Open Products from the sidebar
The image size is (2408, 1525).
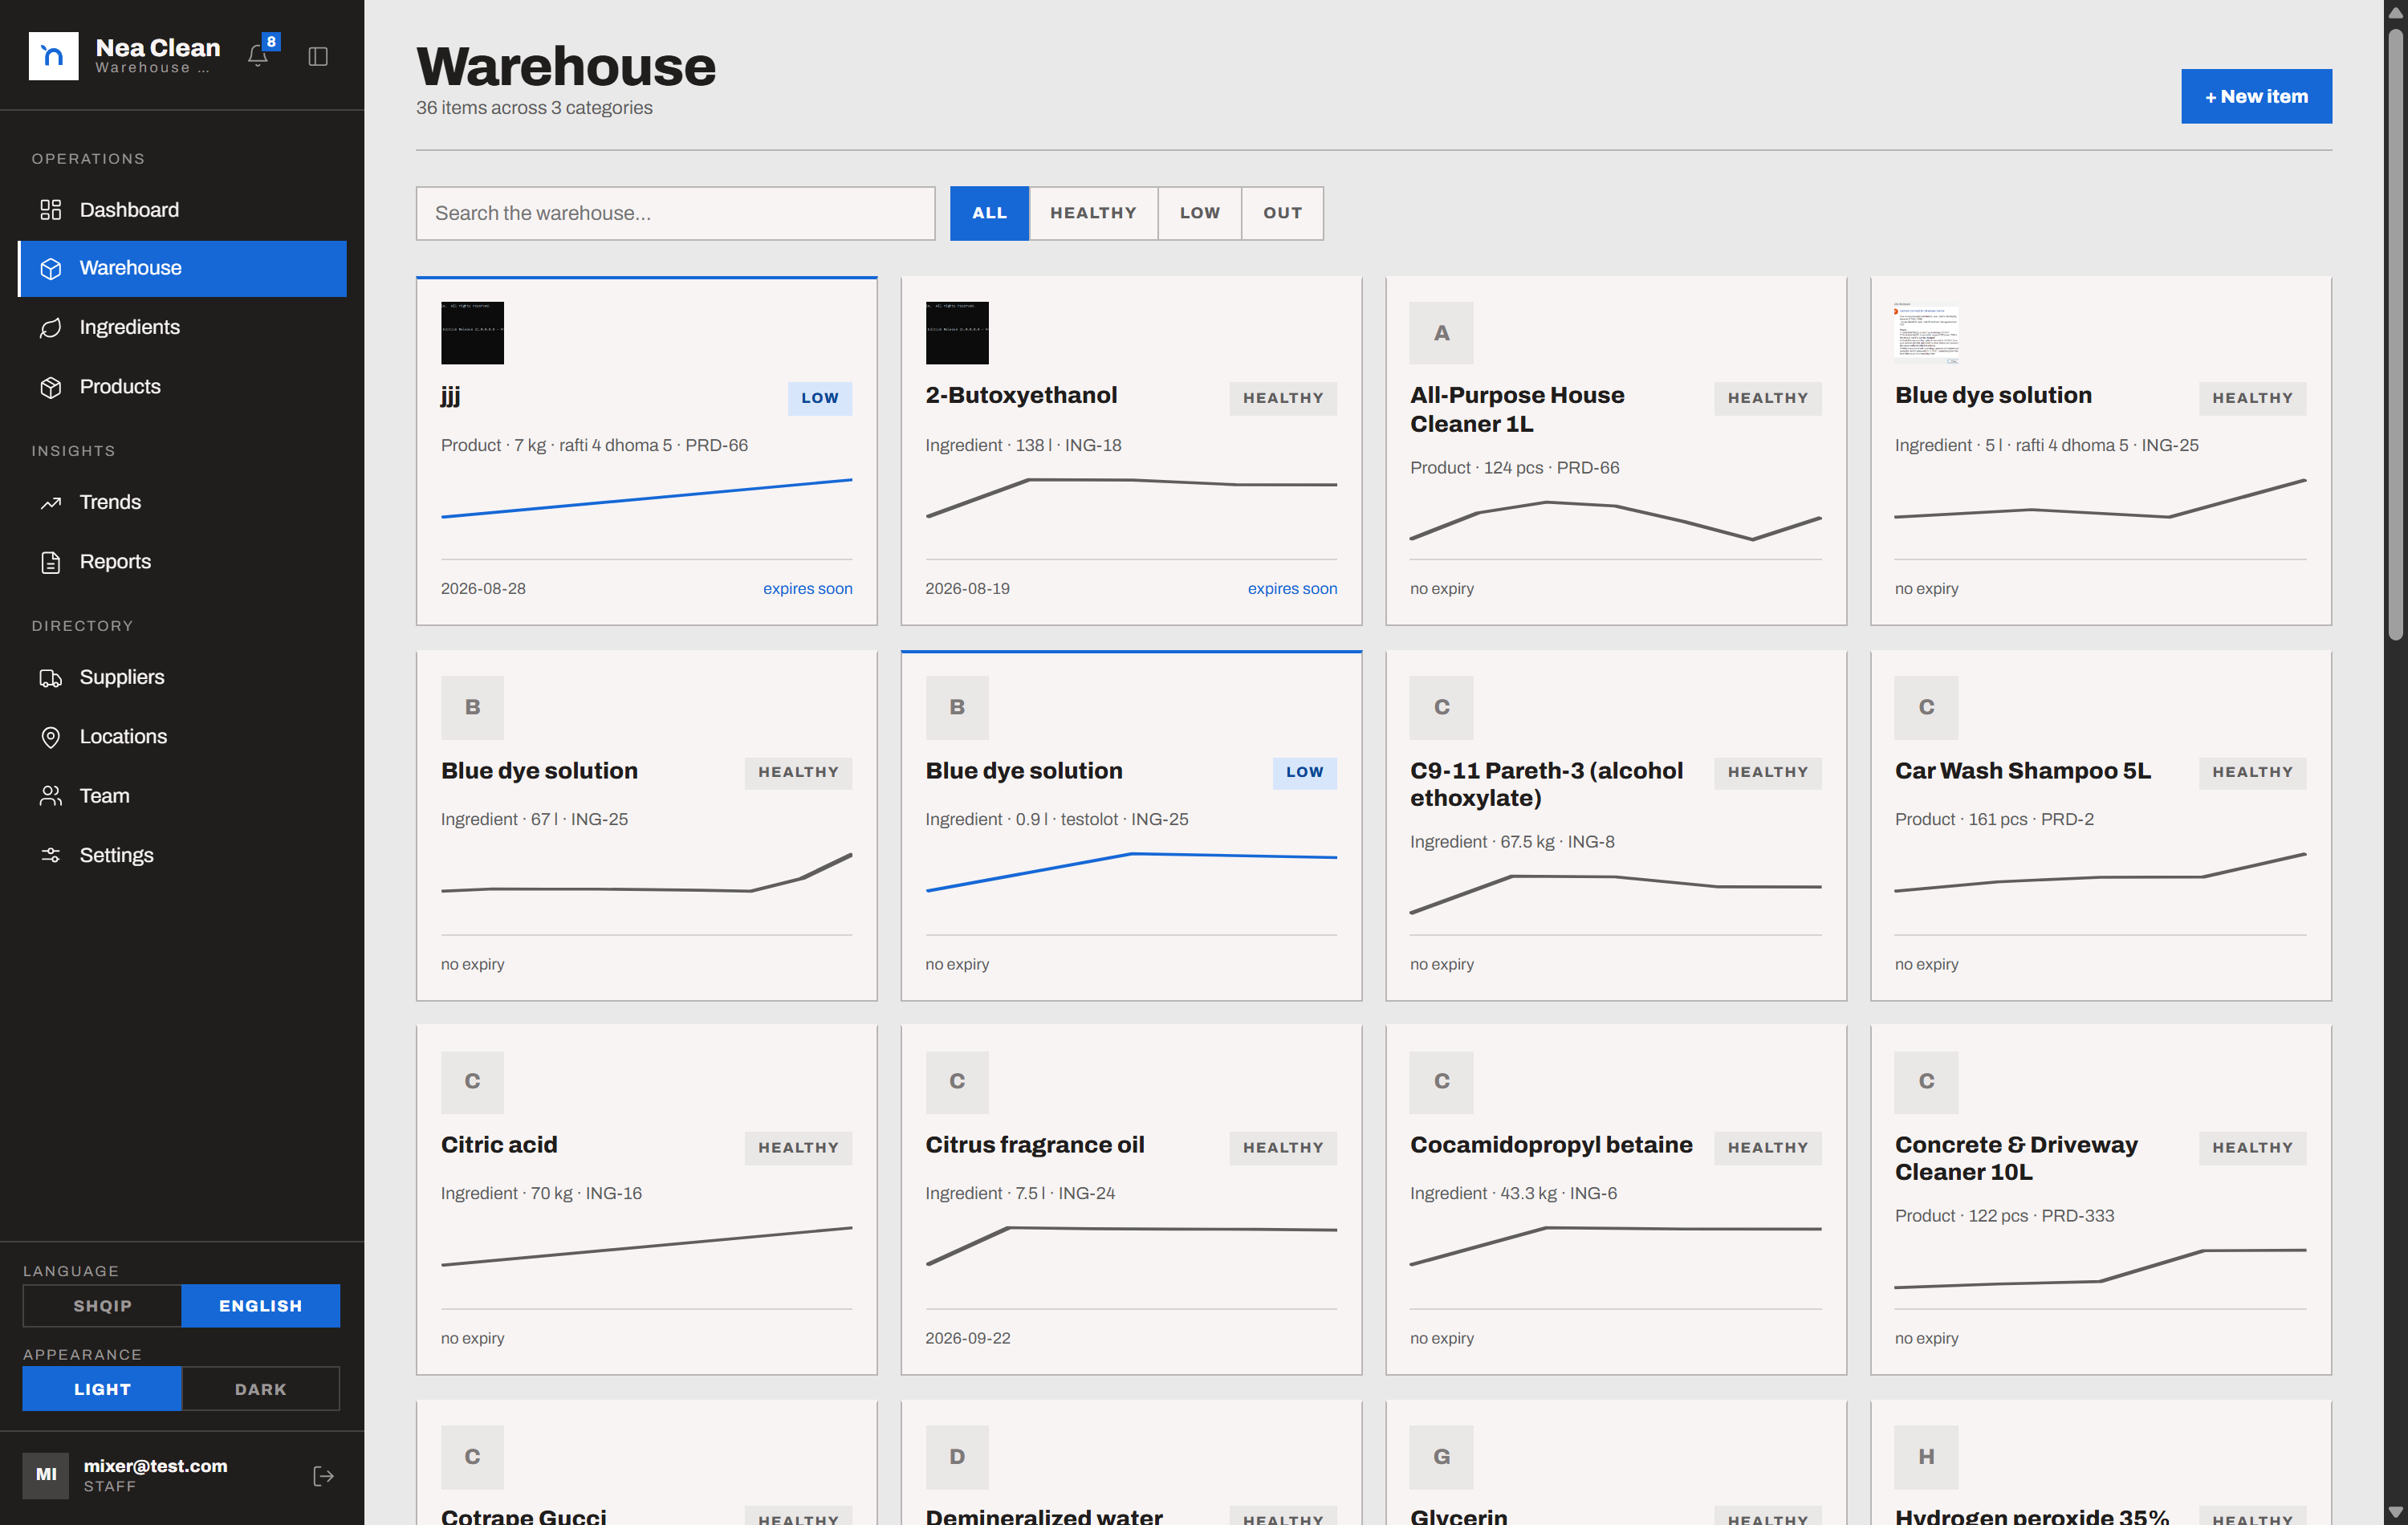[x=182, y=387]
